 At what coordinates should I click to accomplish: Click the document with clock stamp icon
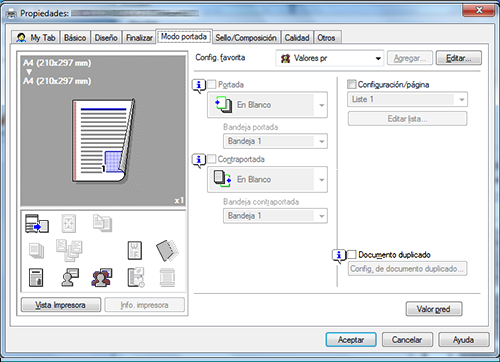point(136,277)
